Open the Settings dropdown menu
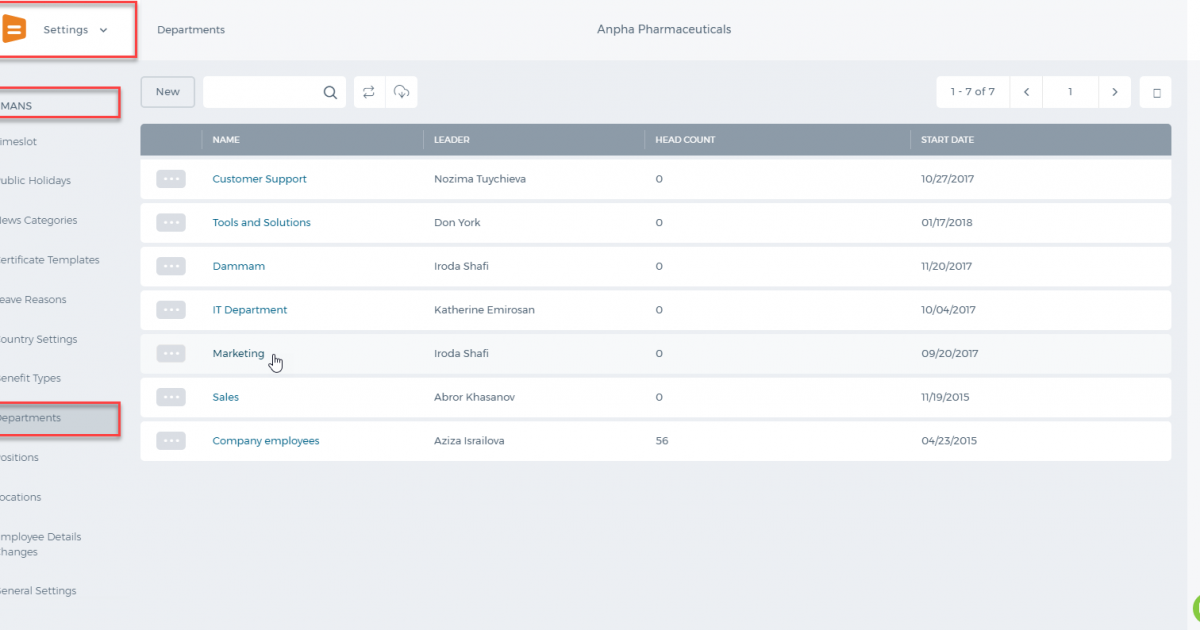Image resolution: width=1200 pixels, height=630 pixels. tap(75, 30)
